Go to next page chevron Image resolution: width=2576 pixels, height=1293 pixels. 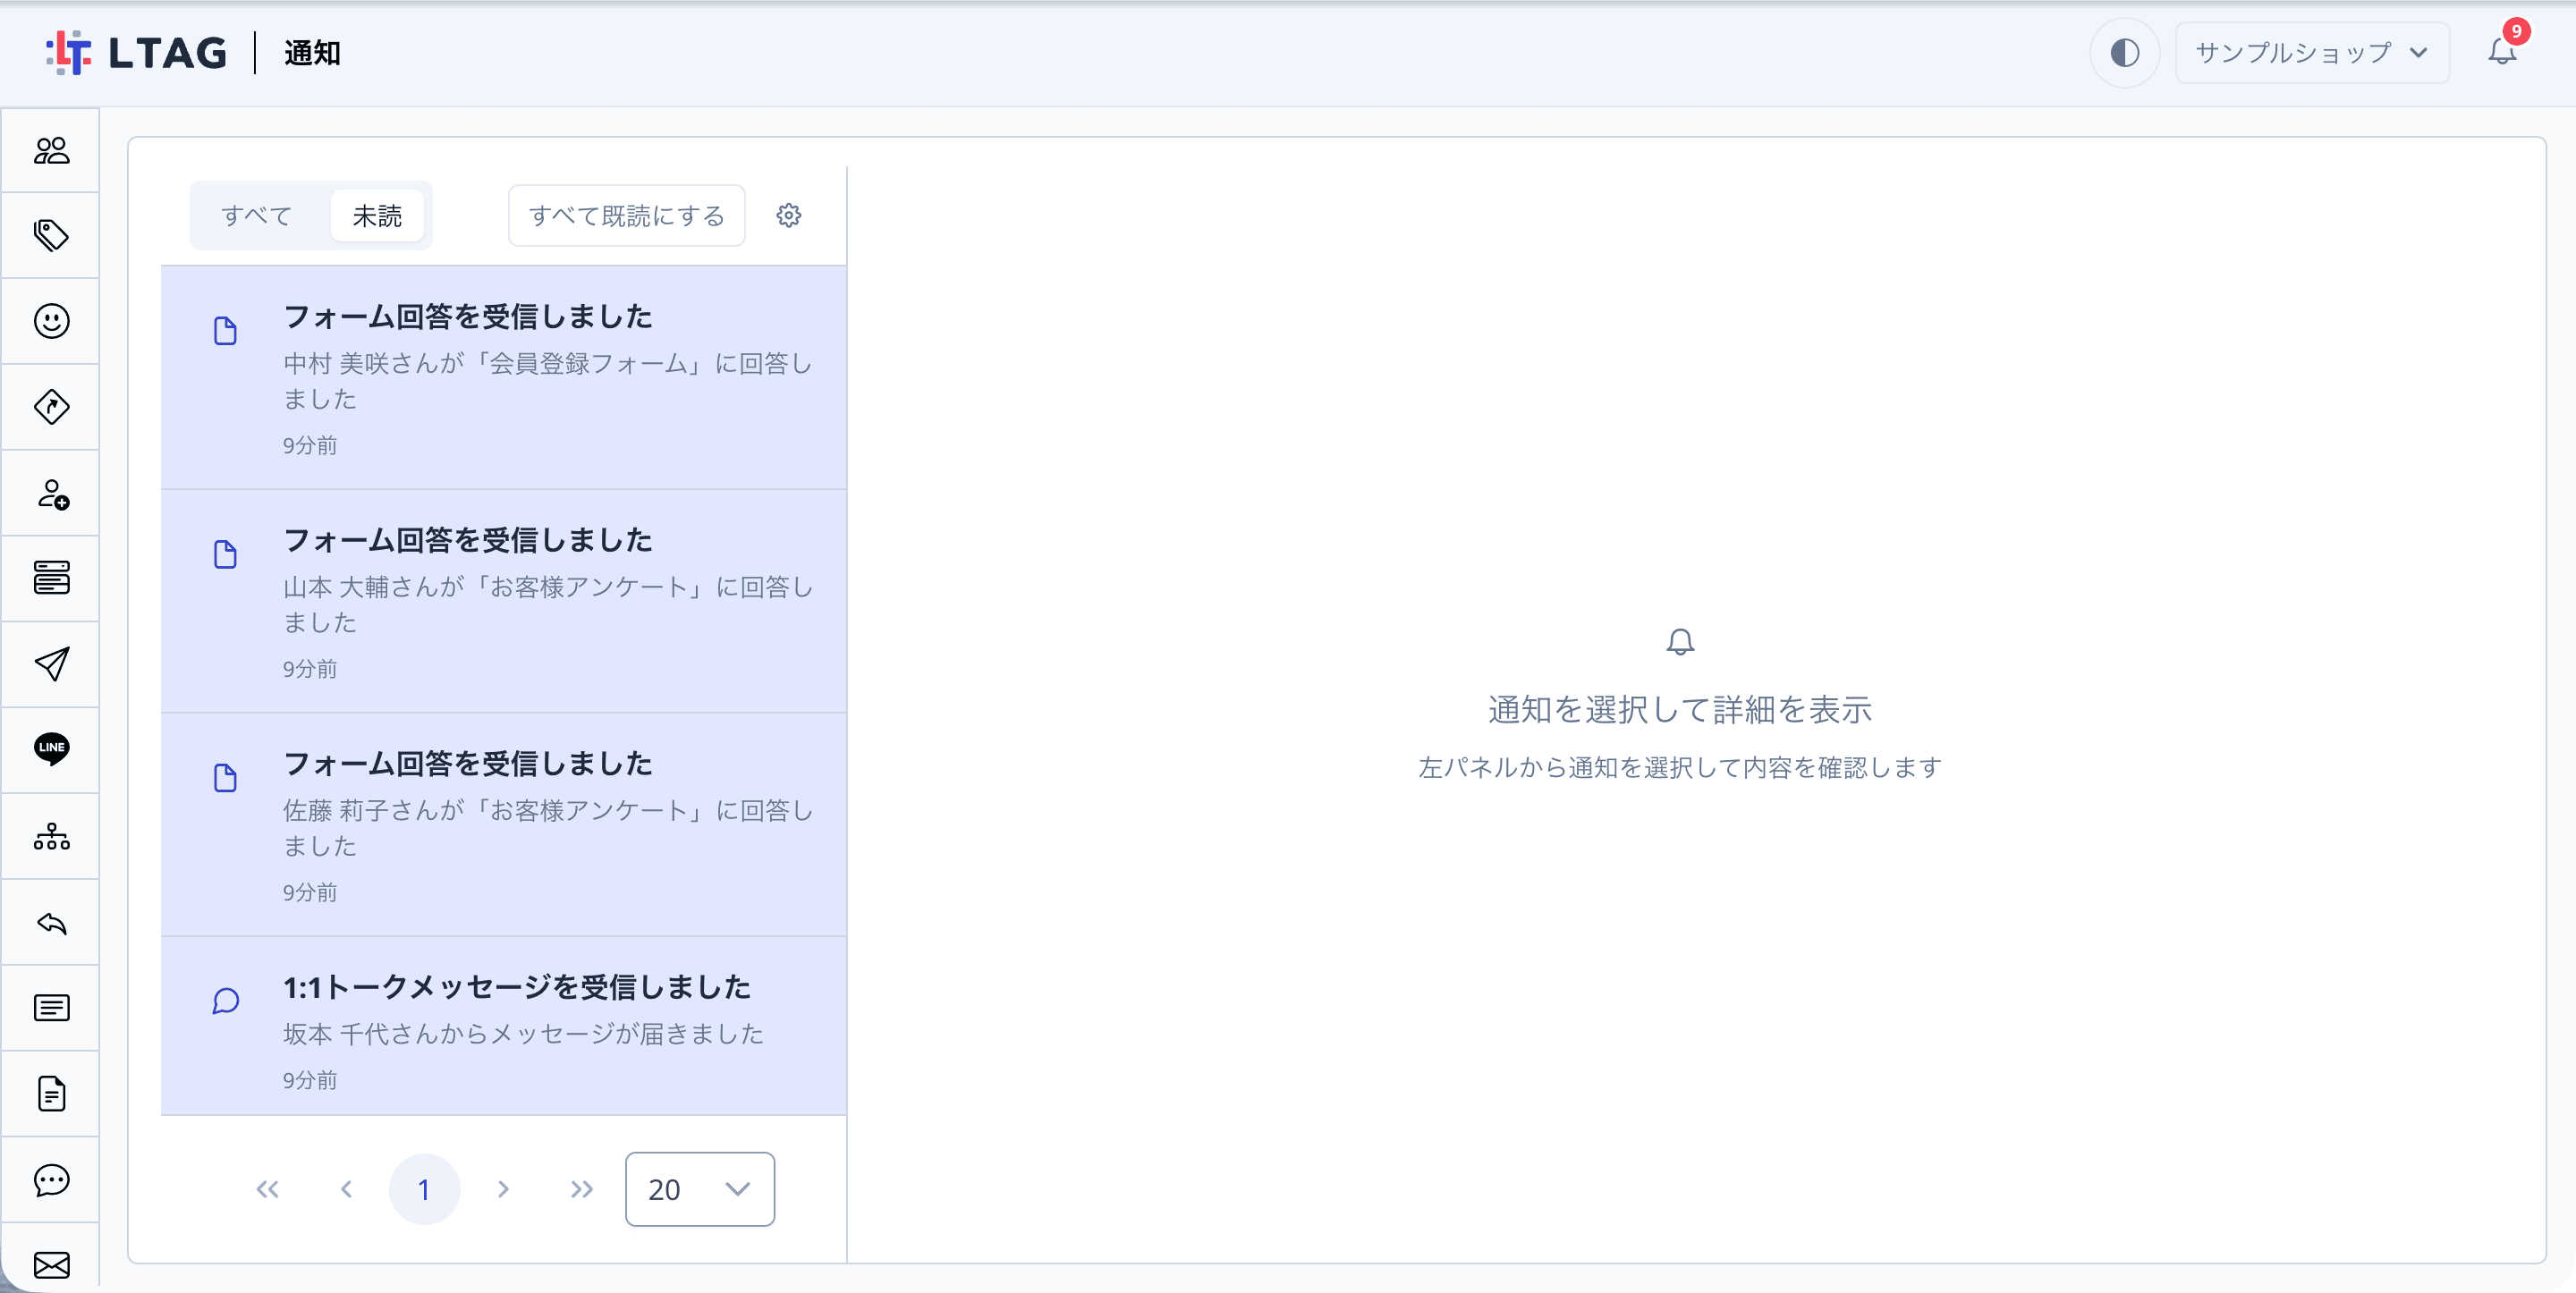503,1188
